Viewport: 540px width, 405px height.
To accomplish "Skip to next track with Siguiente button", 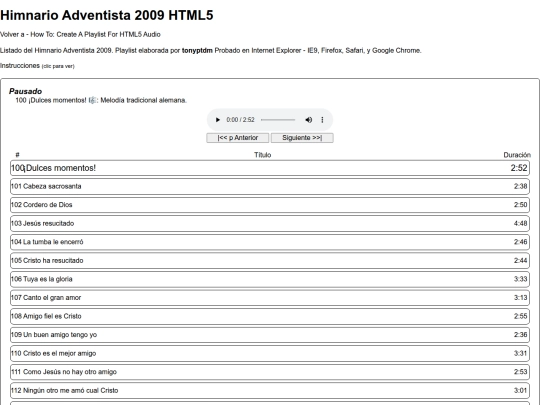I will [302, 138].
